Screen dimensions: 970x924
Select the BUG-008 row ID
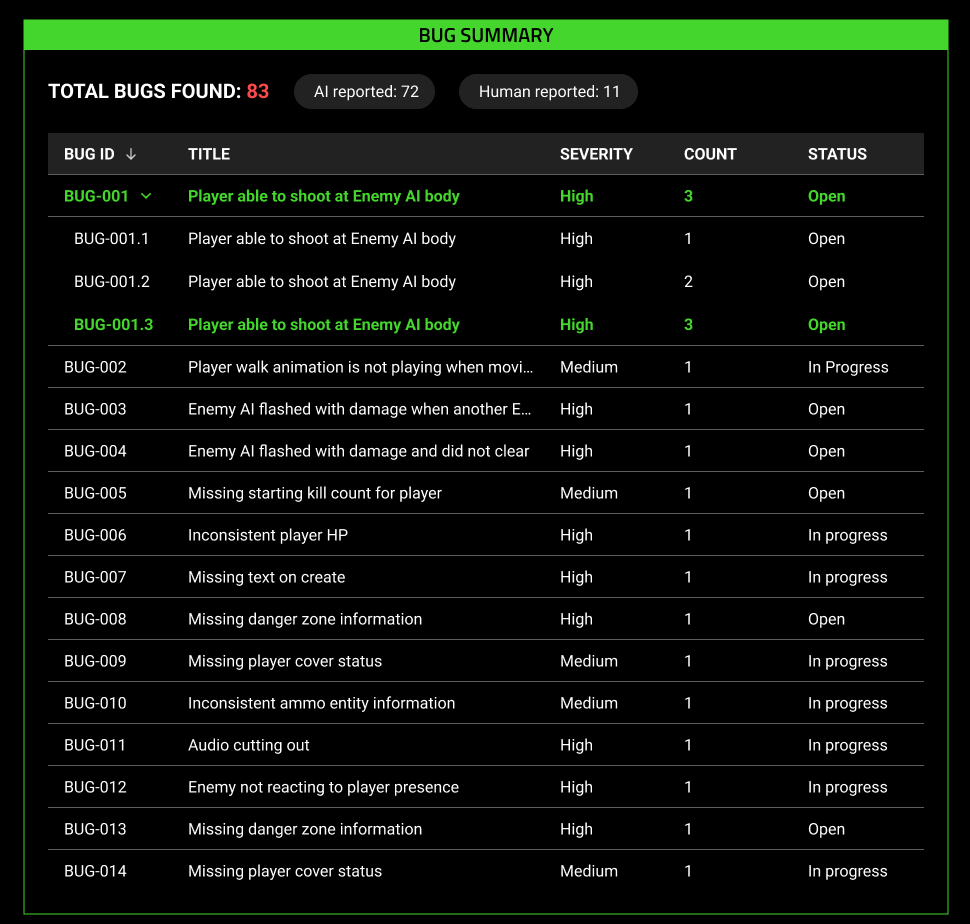pyautogui.click(x=95, y=620)
